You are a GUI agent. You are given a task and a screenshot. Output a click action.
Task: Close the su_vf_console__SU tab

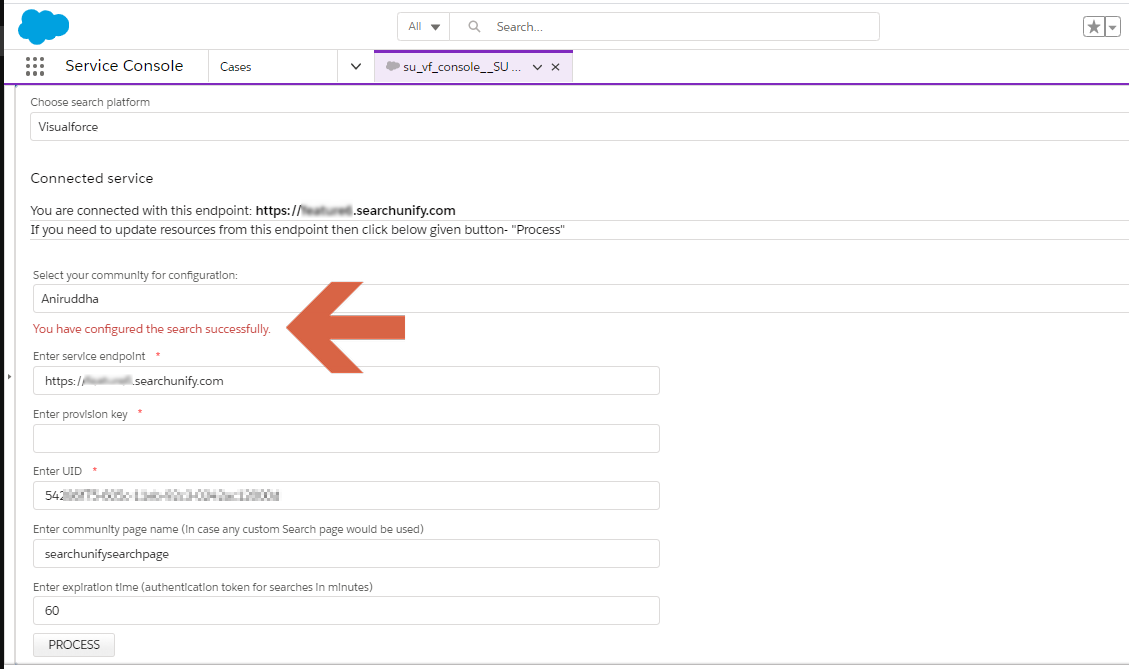coord(556,67)
